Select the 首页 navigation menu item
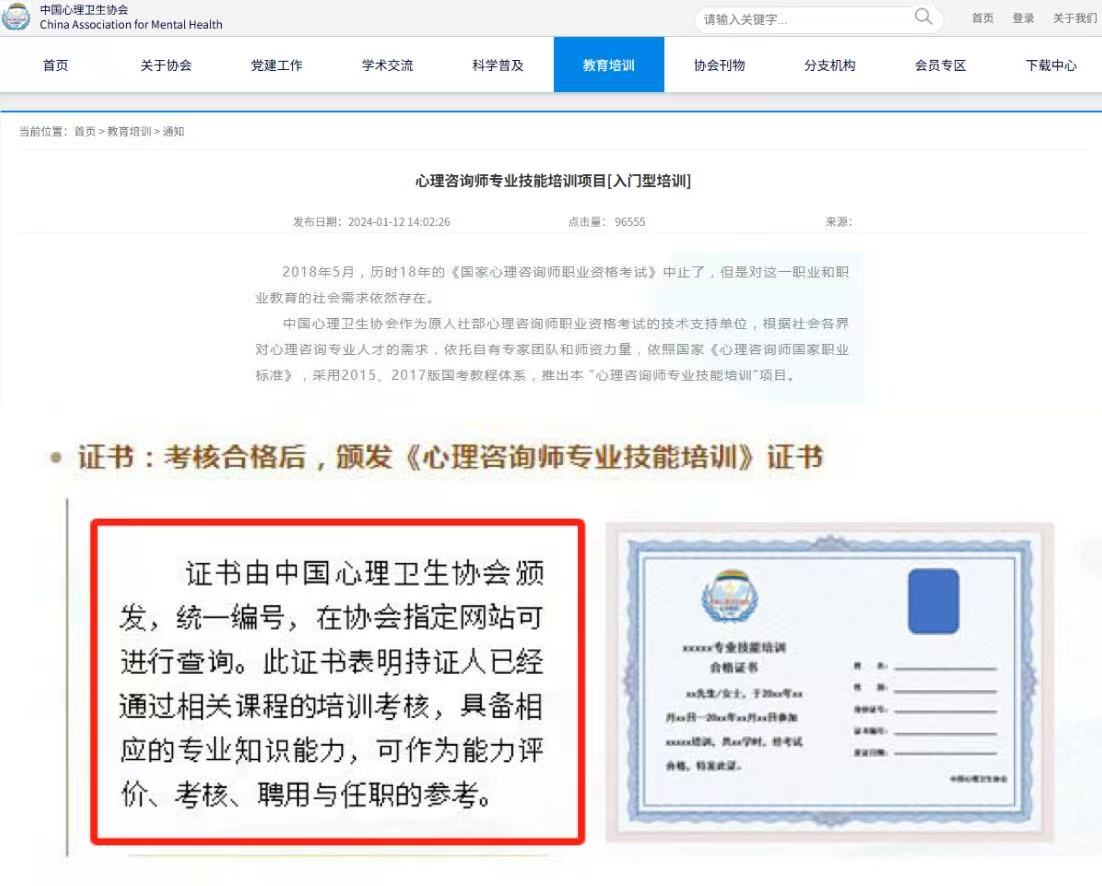Image resolution: width=1102 pixels, height=886 pixels. pyautogui.click(x=56, y=65)
